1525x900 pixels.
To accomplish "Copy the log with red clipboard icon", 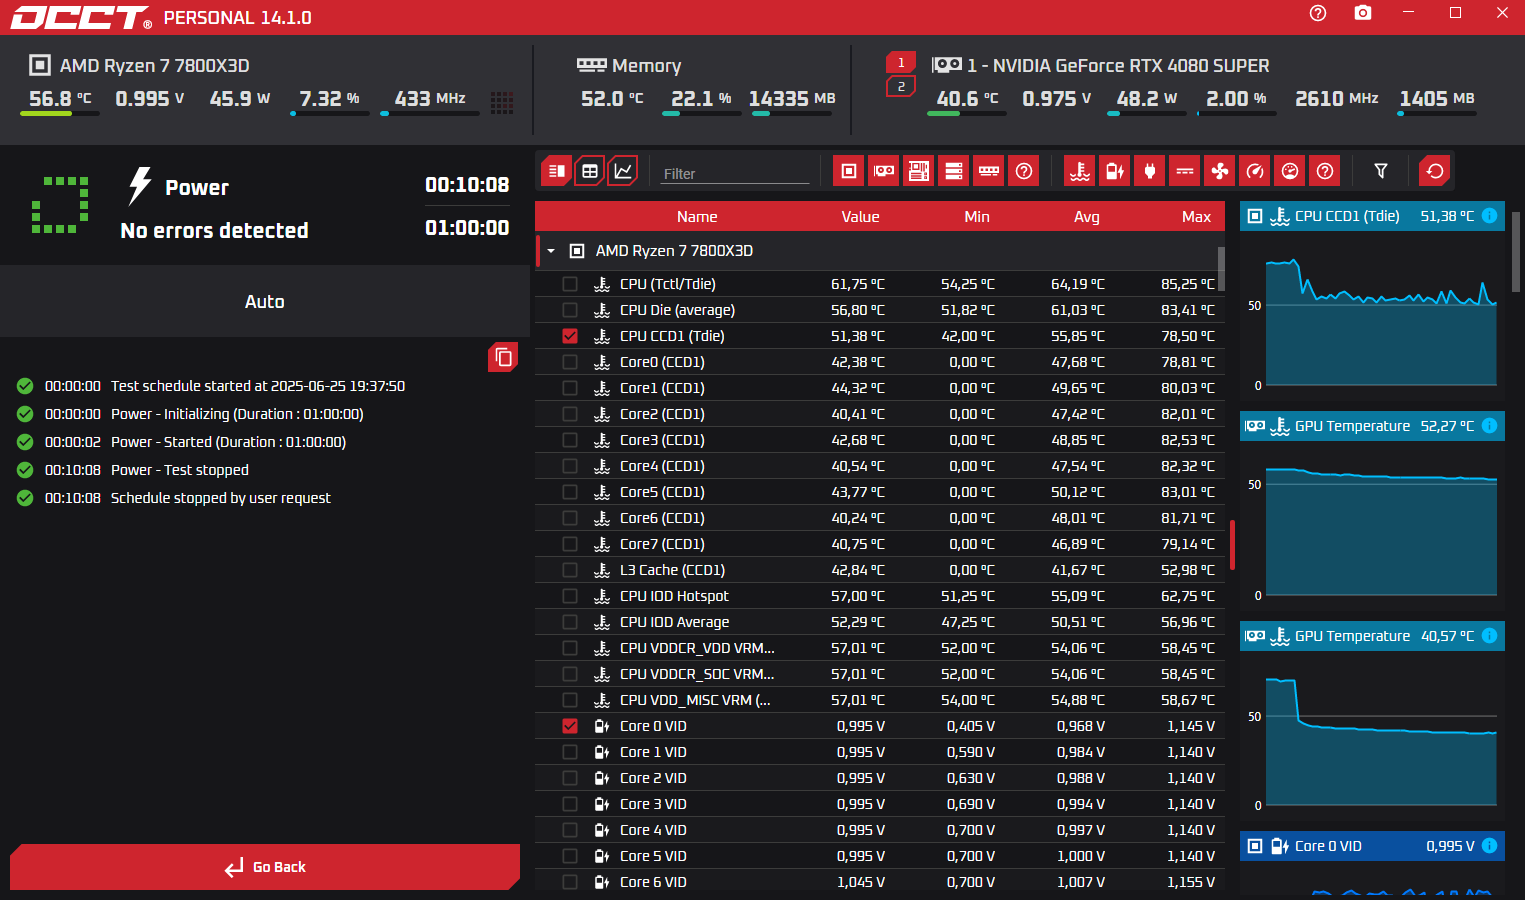I will coord(503,357).
